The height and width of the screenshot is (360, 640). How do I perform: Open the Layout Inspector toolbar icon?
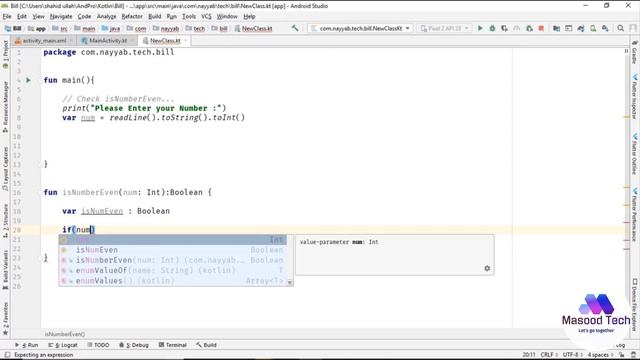point(569,28)
